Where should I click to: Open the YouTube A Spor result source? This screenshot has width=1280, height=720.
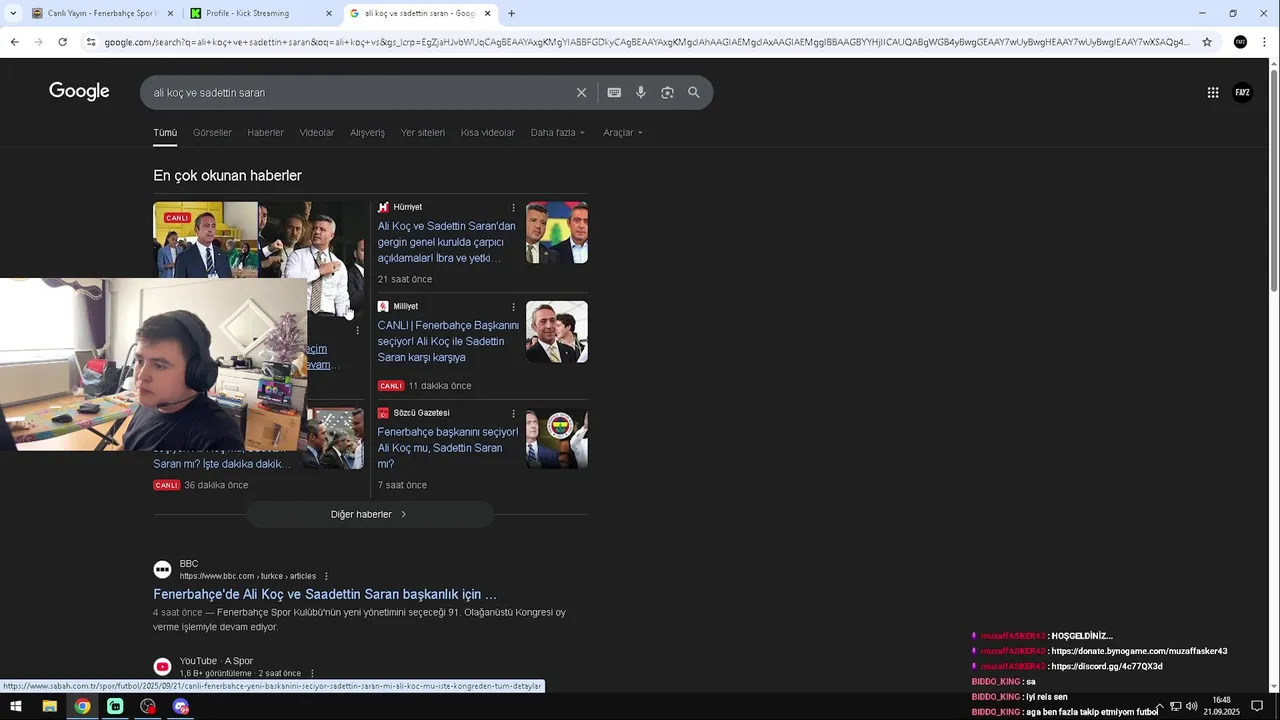pyautogui.click(x=216, y=661)
